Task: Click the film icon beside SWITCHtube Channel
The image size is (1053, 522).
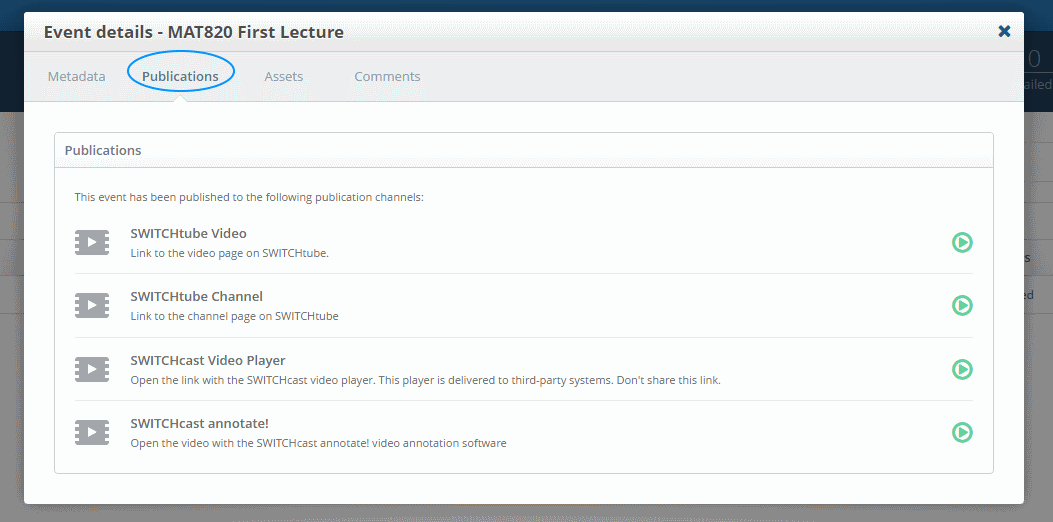Action: pyautogui.click(x=92, y=306)
